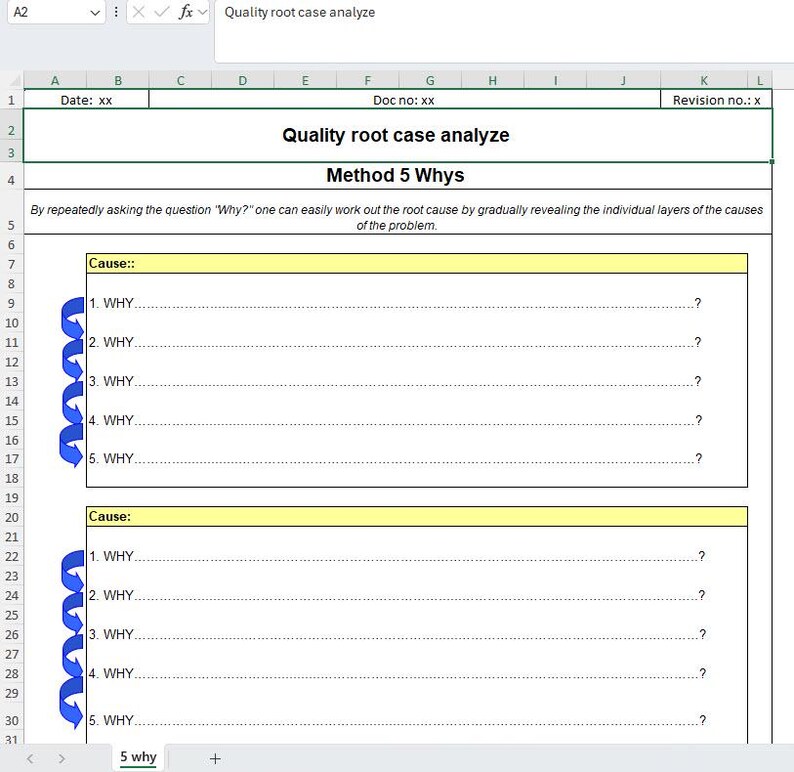The image size is (794, 772).
Task: Select row 7 header
Action: [x=11, y=264]
